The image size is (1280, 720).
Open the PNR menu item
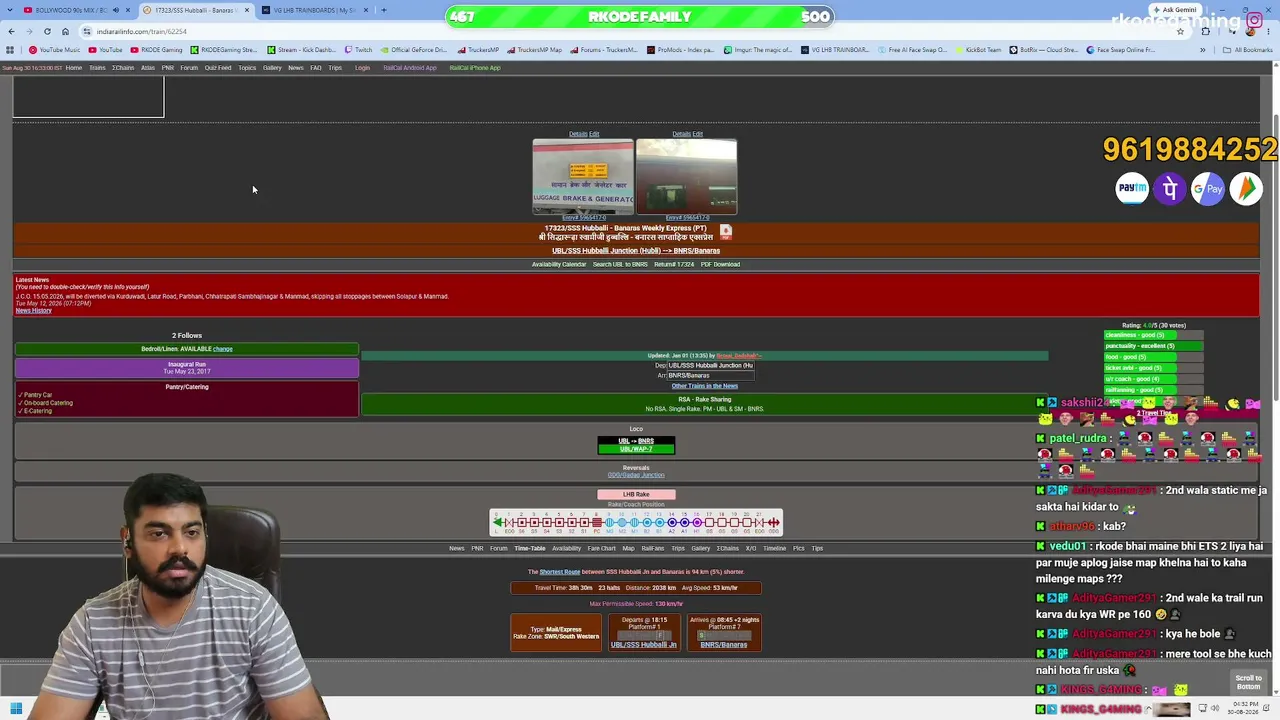[x=168, y=68]
